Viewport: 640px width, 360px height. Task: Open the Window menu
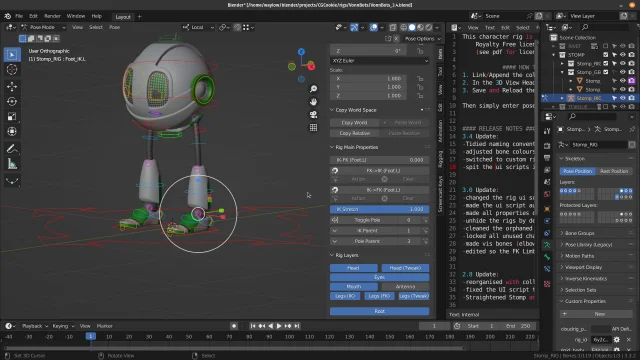pyautogui.click(x=76, y=16)
